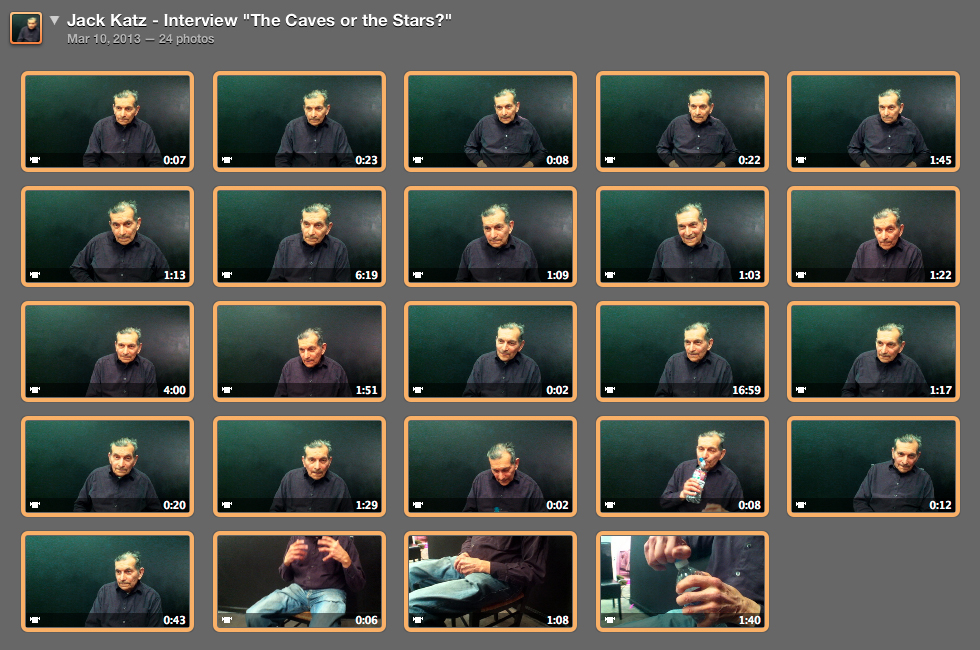Click the camera icon on the 0:07 clip
This screenshot has width=980, height=650.
point(35,160)
